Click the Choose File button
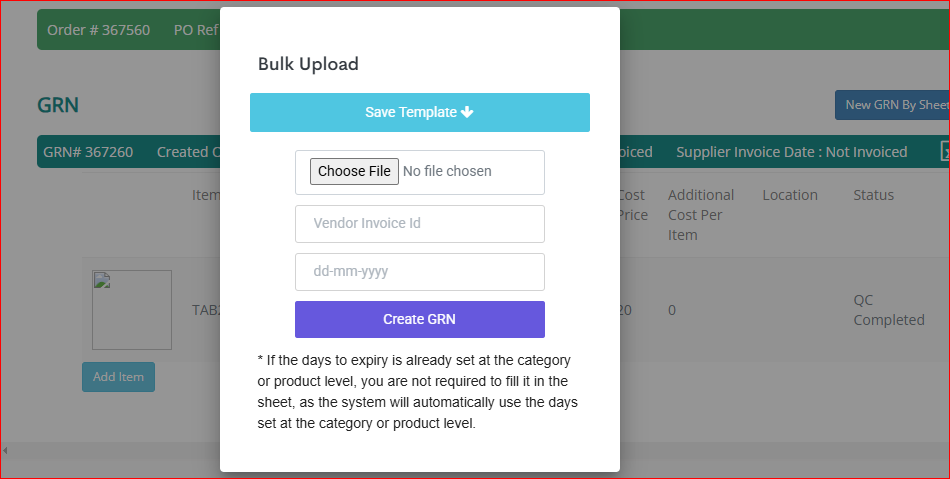Screen dimensions: 950x479 pos(354,171)
